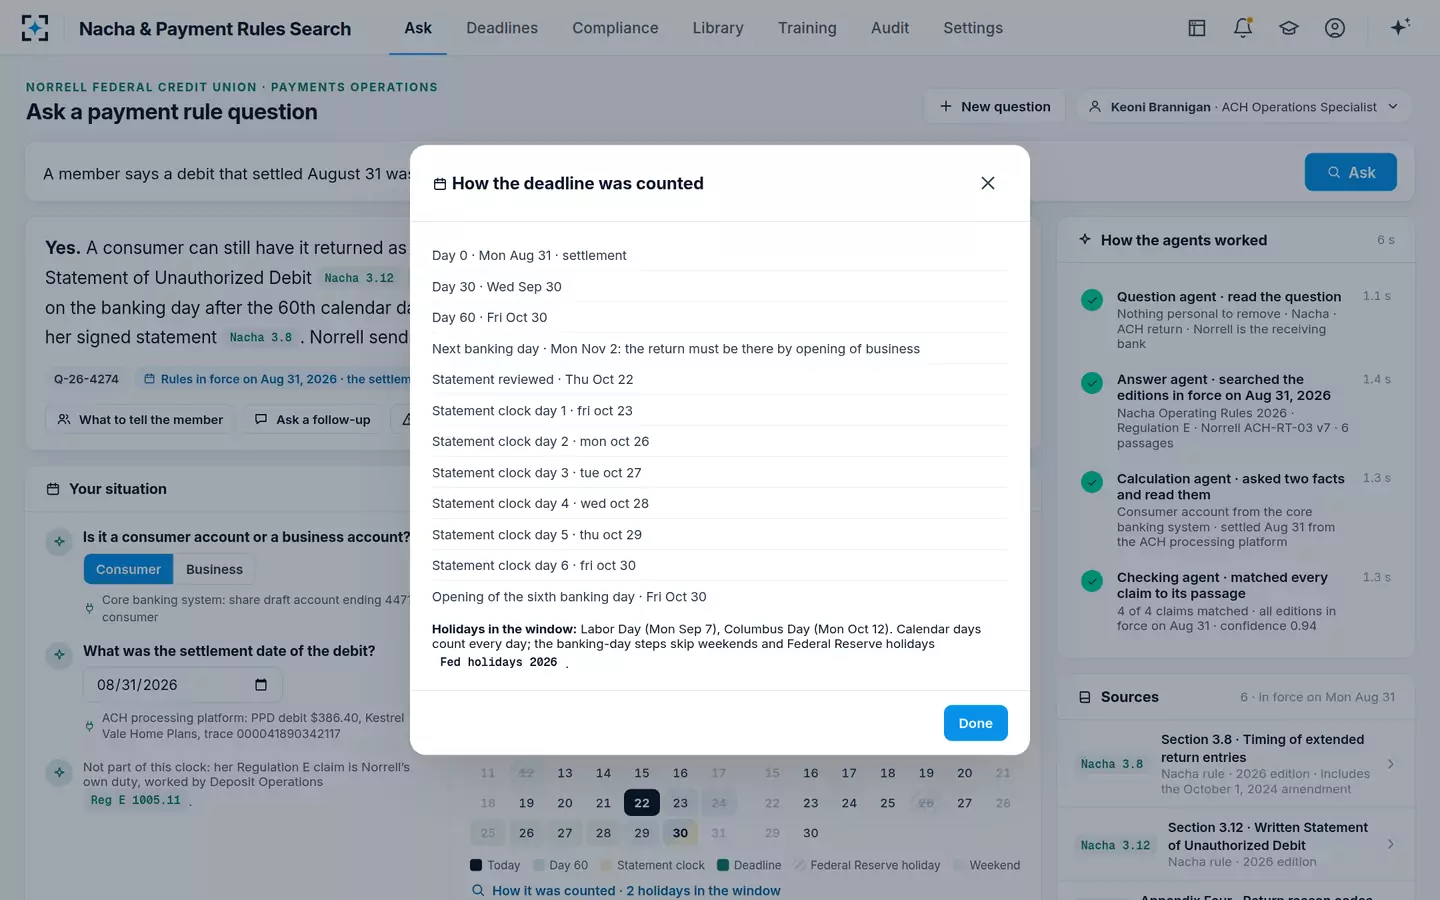Screen dimensions: 1440x900
Task: Open the user account profile icon
Action: pos(1335,28)
